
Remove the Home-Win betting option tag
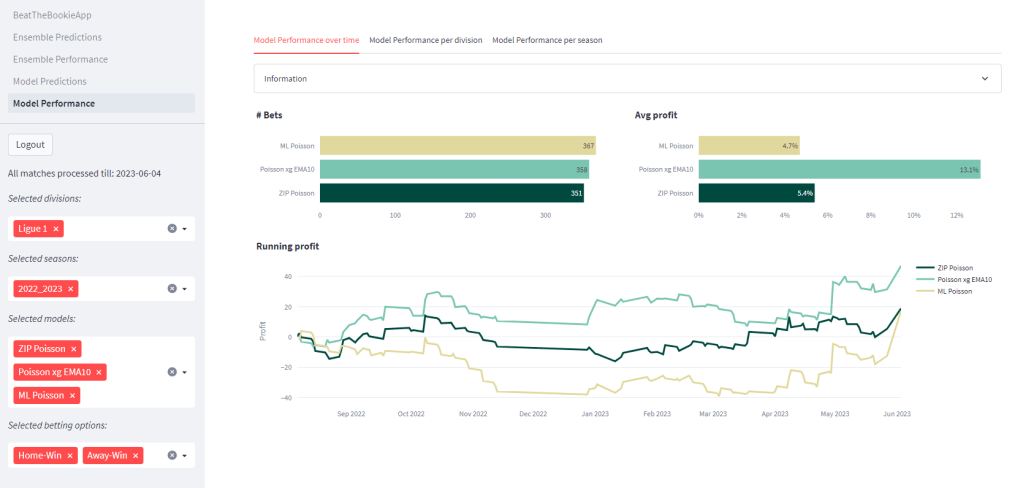click(x=70, y=456)
